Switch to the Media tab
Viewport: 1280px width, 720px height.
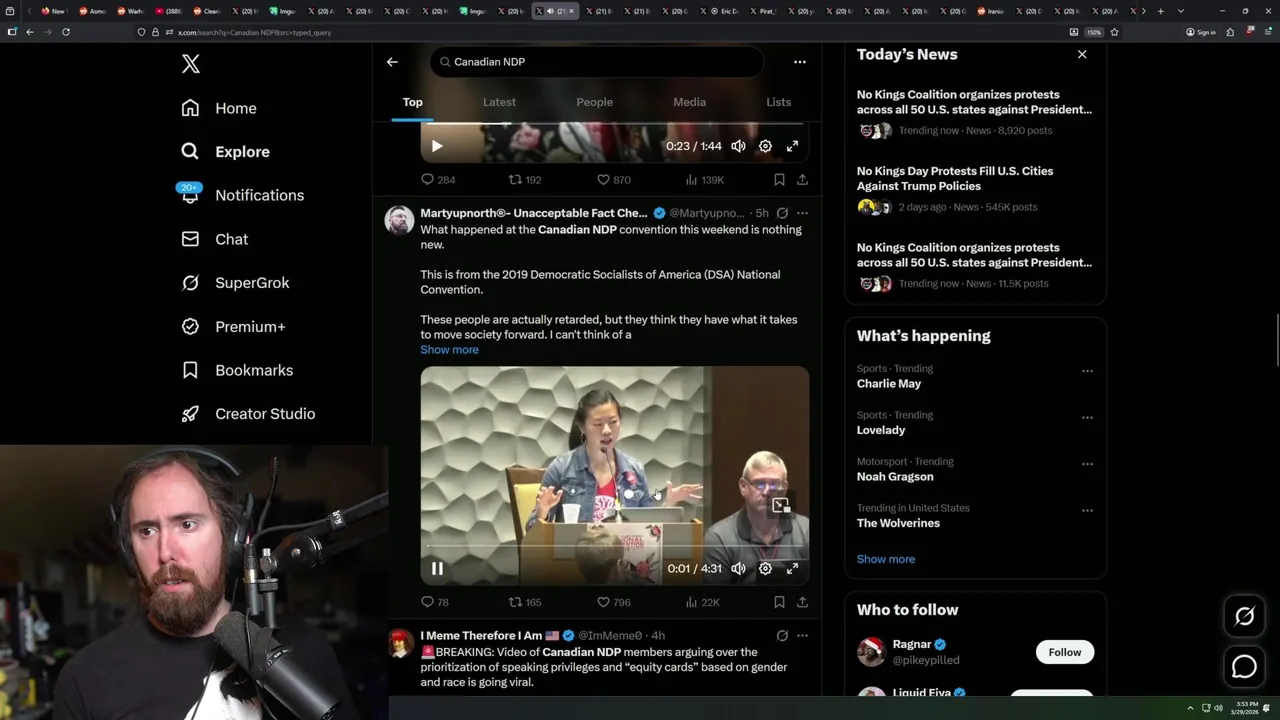tap(689, 102)
